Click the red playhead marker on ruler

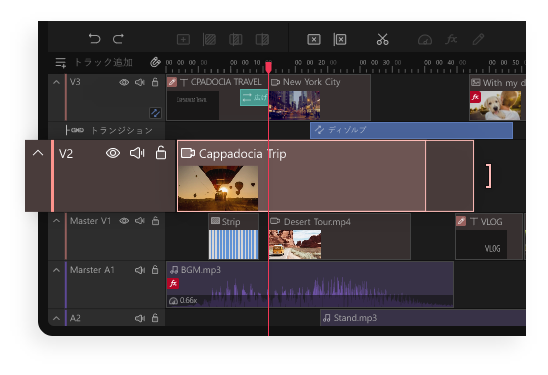click(268, 67)
